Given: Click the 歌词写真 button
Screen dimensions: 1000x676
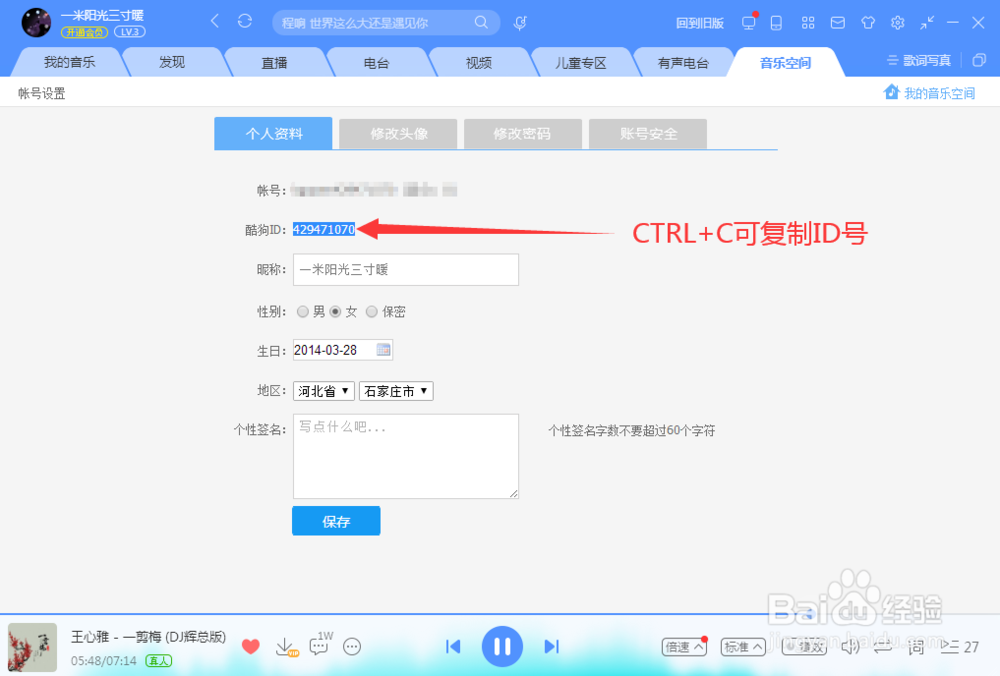Looking at the screenshot, I should point(919,61).
